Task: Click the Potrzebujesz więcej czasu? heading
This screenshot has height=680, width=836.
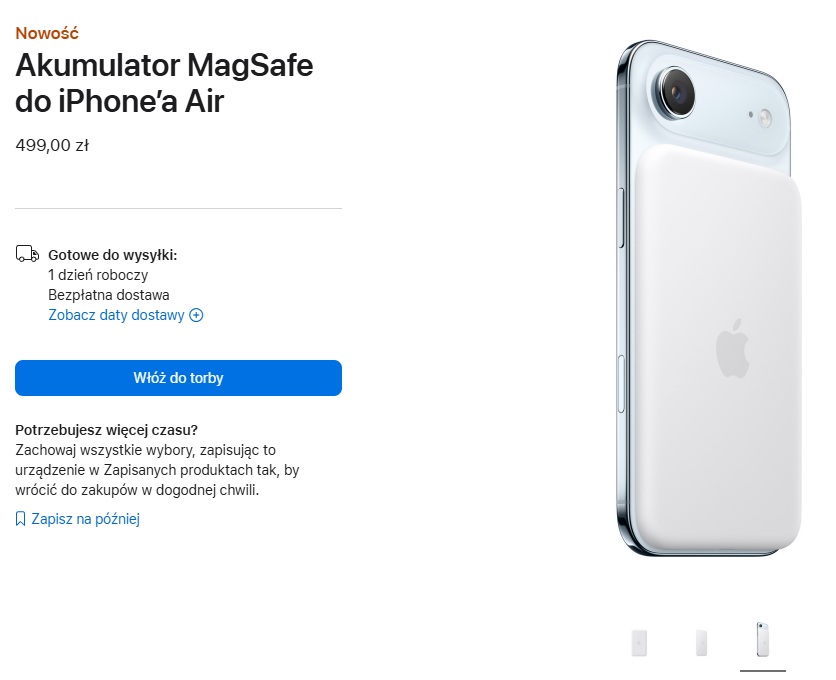Action: click(106, 430)
